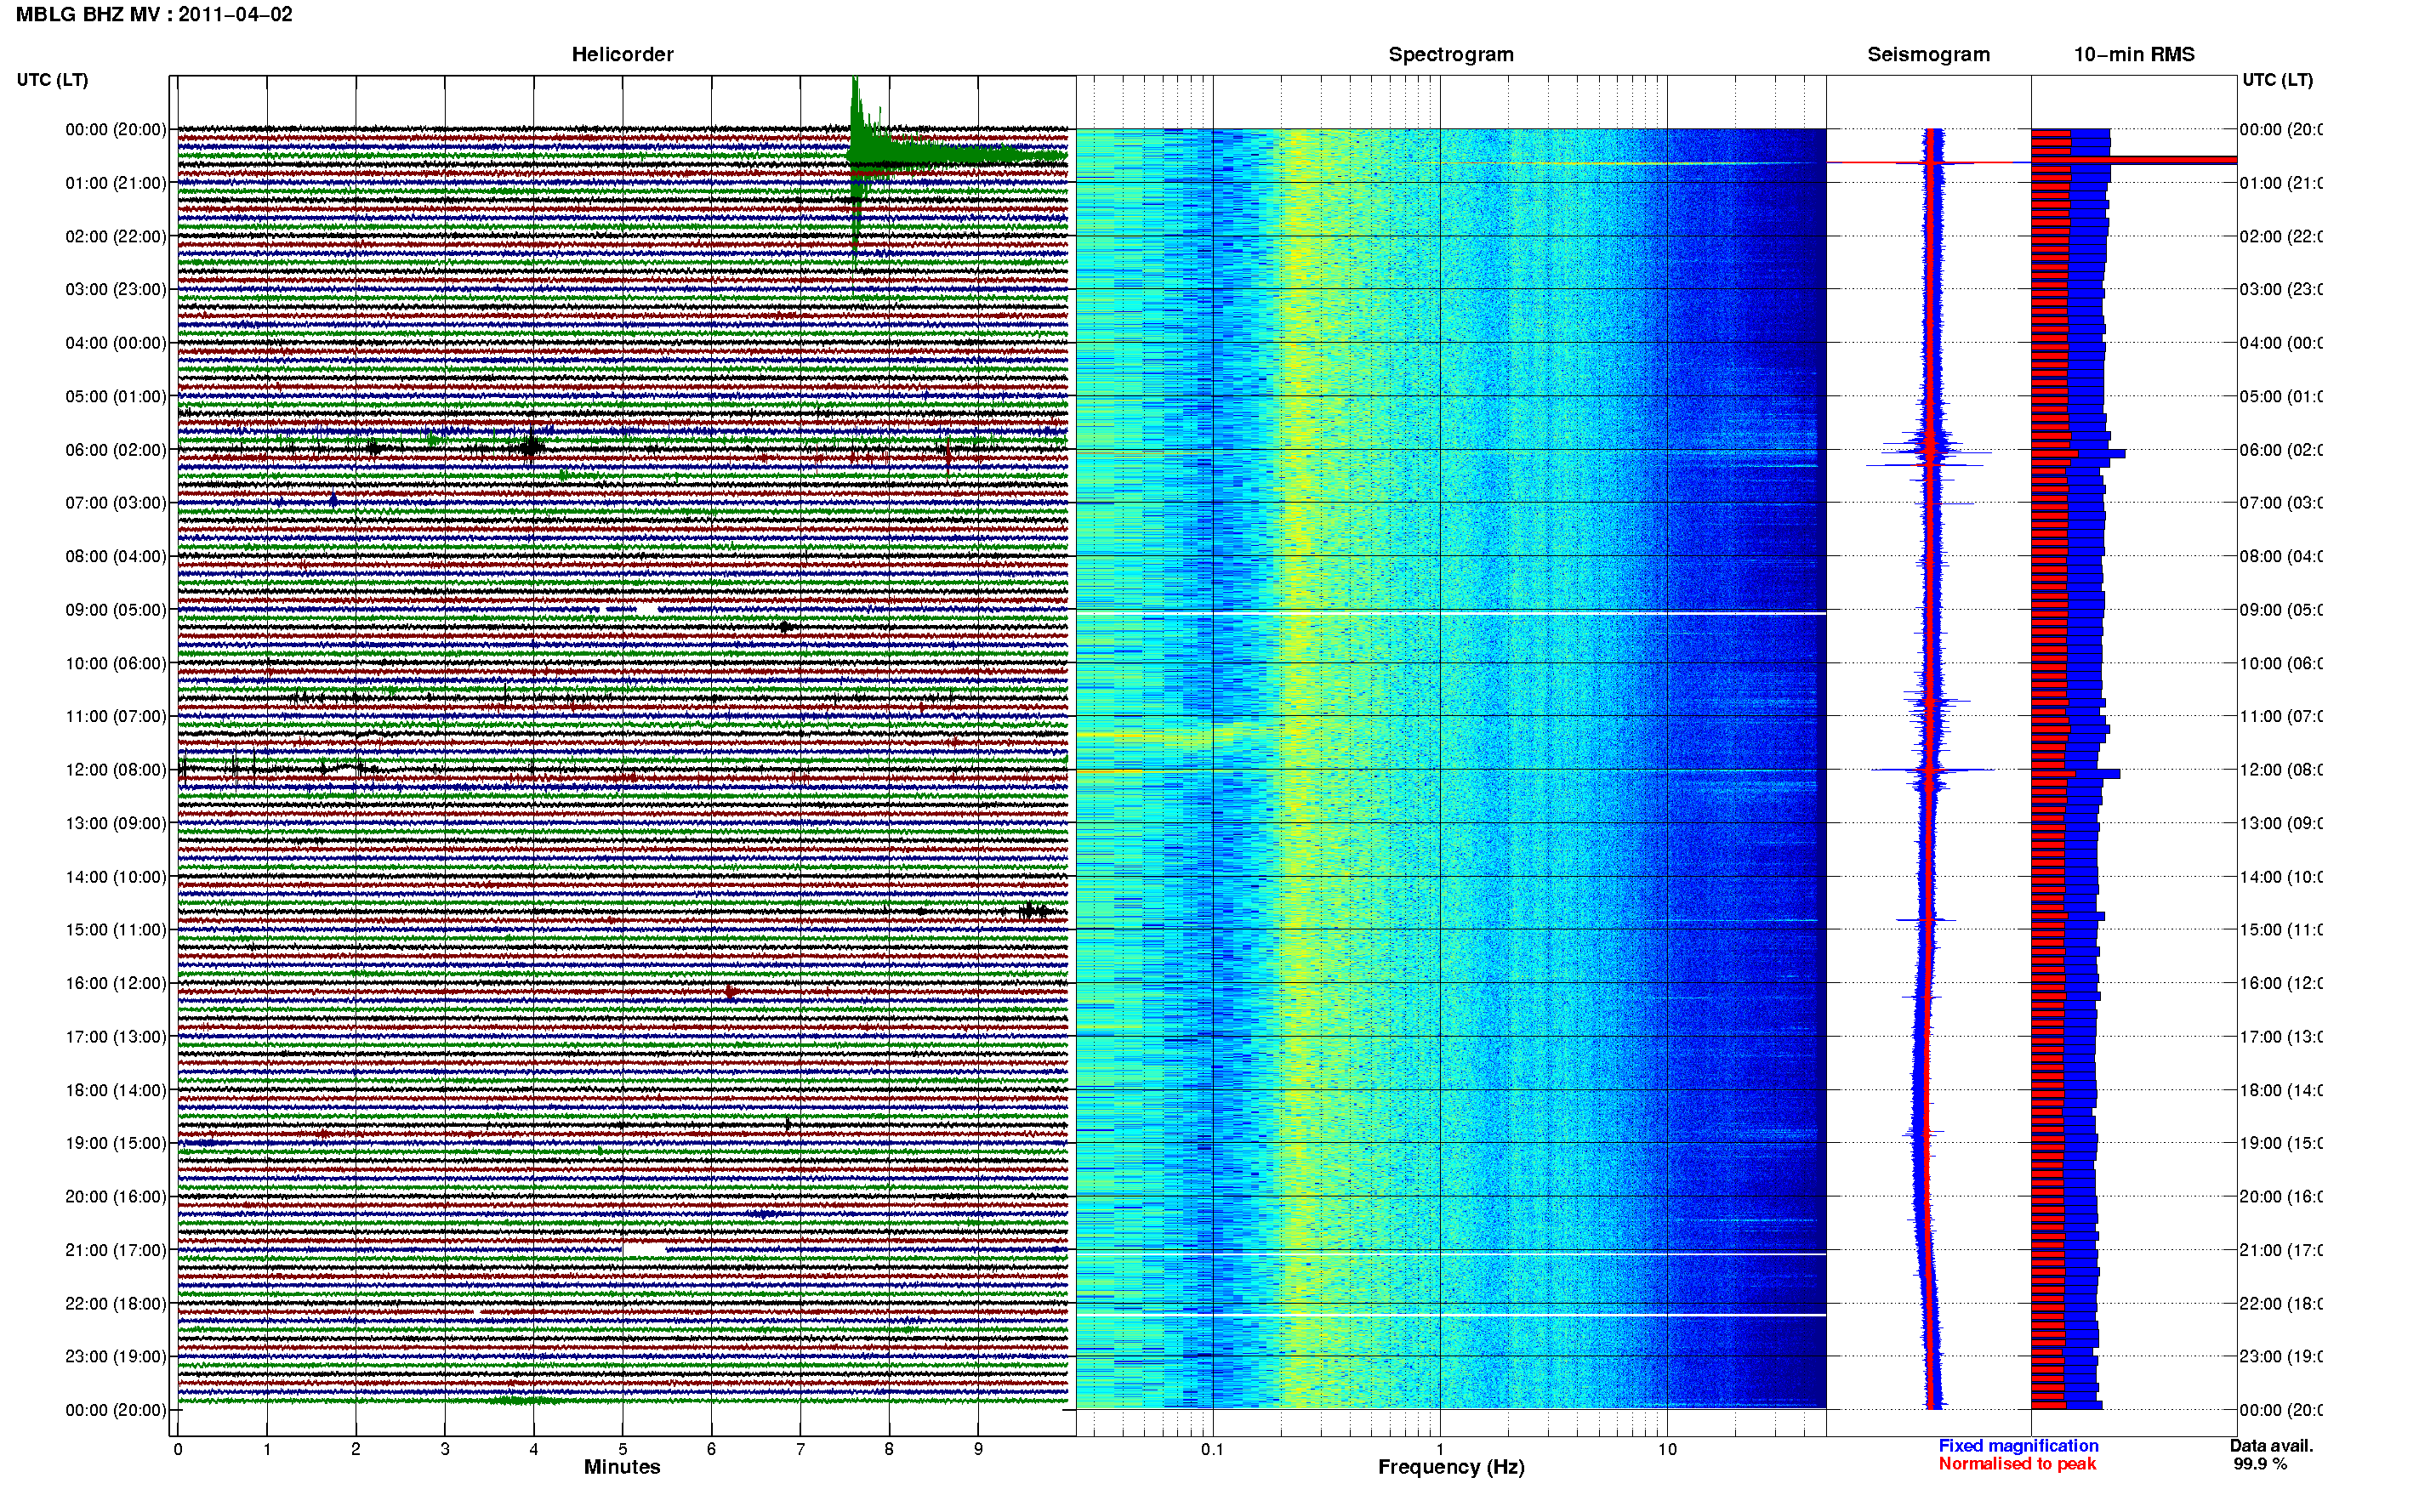The height and width of the screenshot is (1512, 2419).
Task: Click the '9' tick on the Minutes axis
Action: tap(978, 1449)
